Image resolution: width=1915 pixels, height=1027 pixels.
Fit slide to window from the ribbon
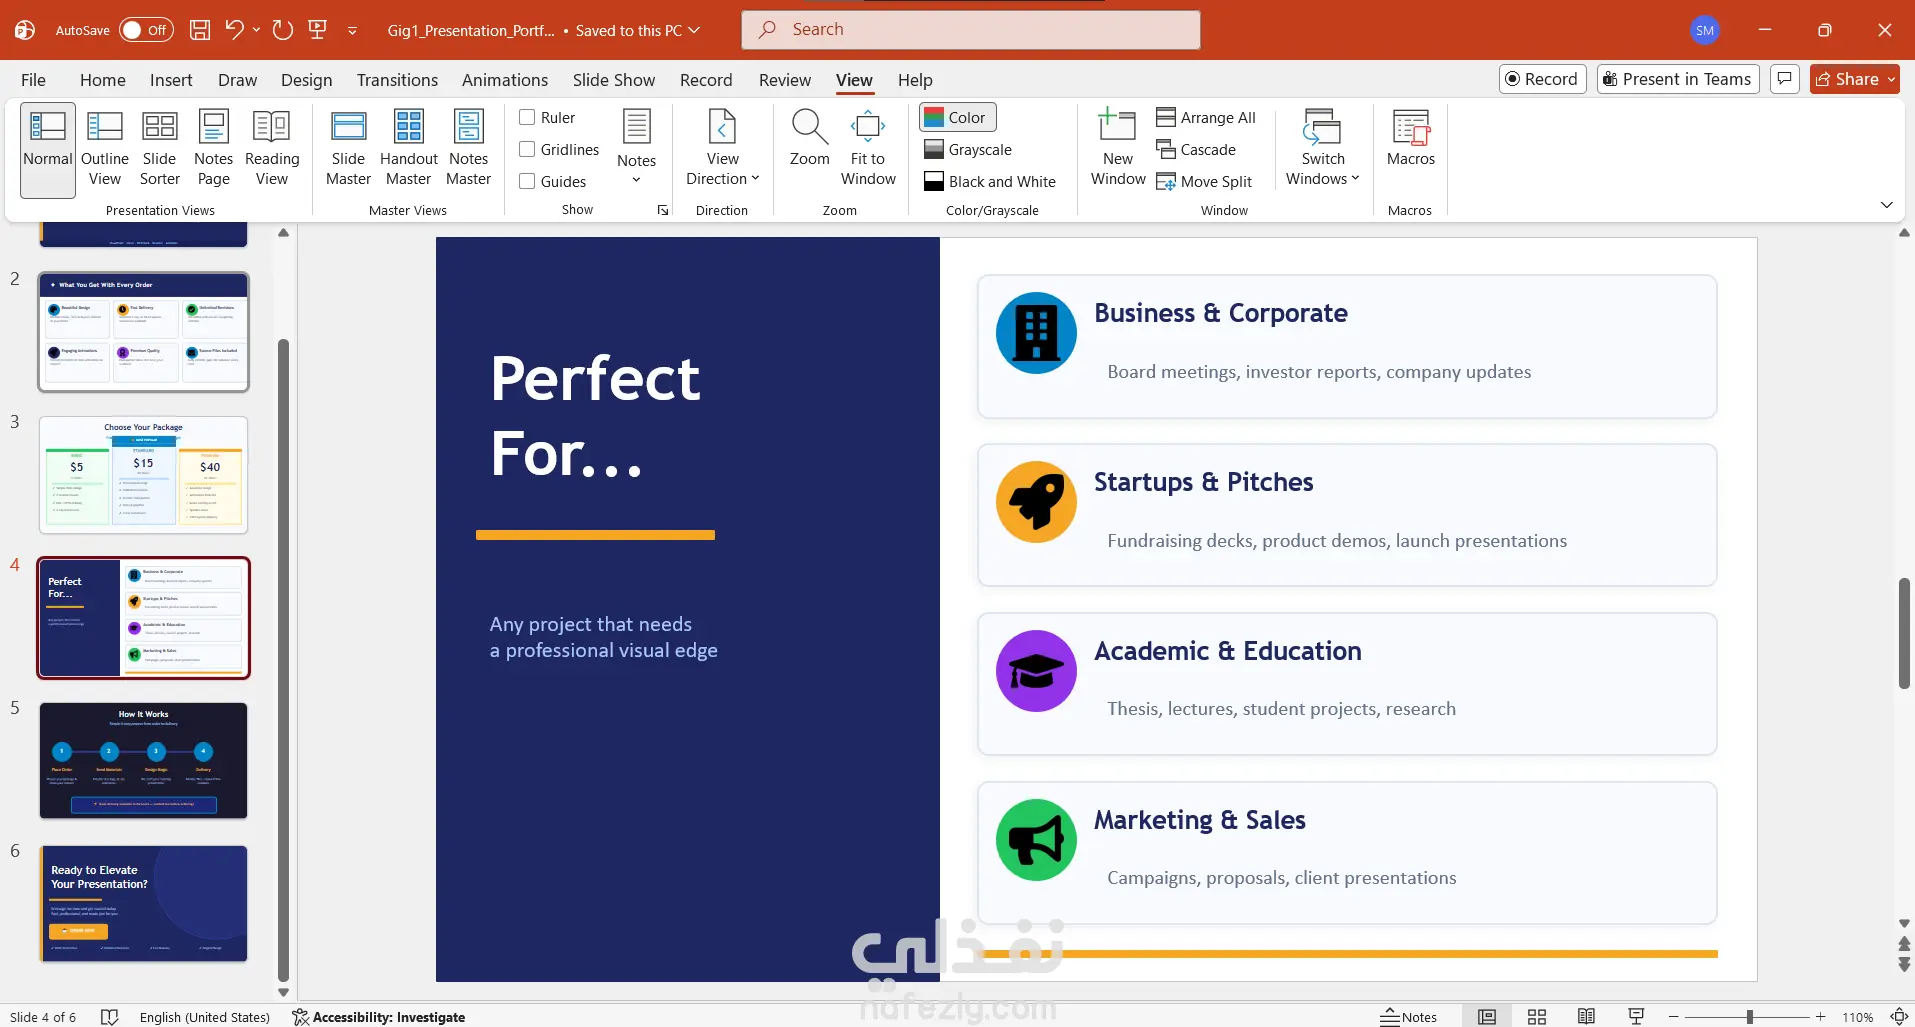click(868, 150)
